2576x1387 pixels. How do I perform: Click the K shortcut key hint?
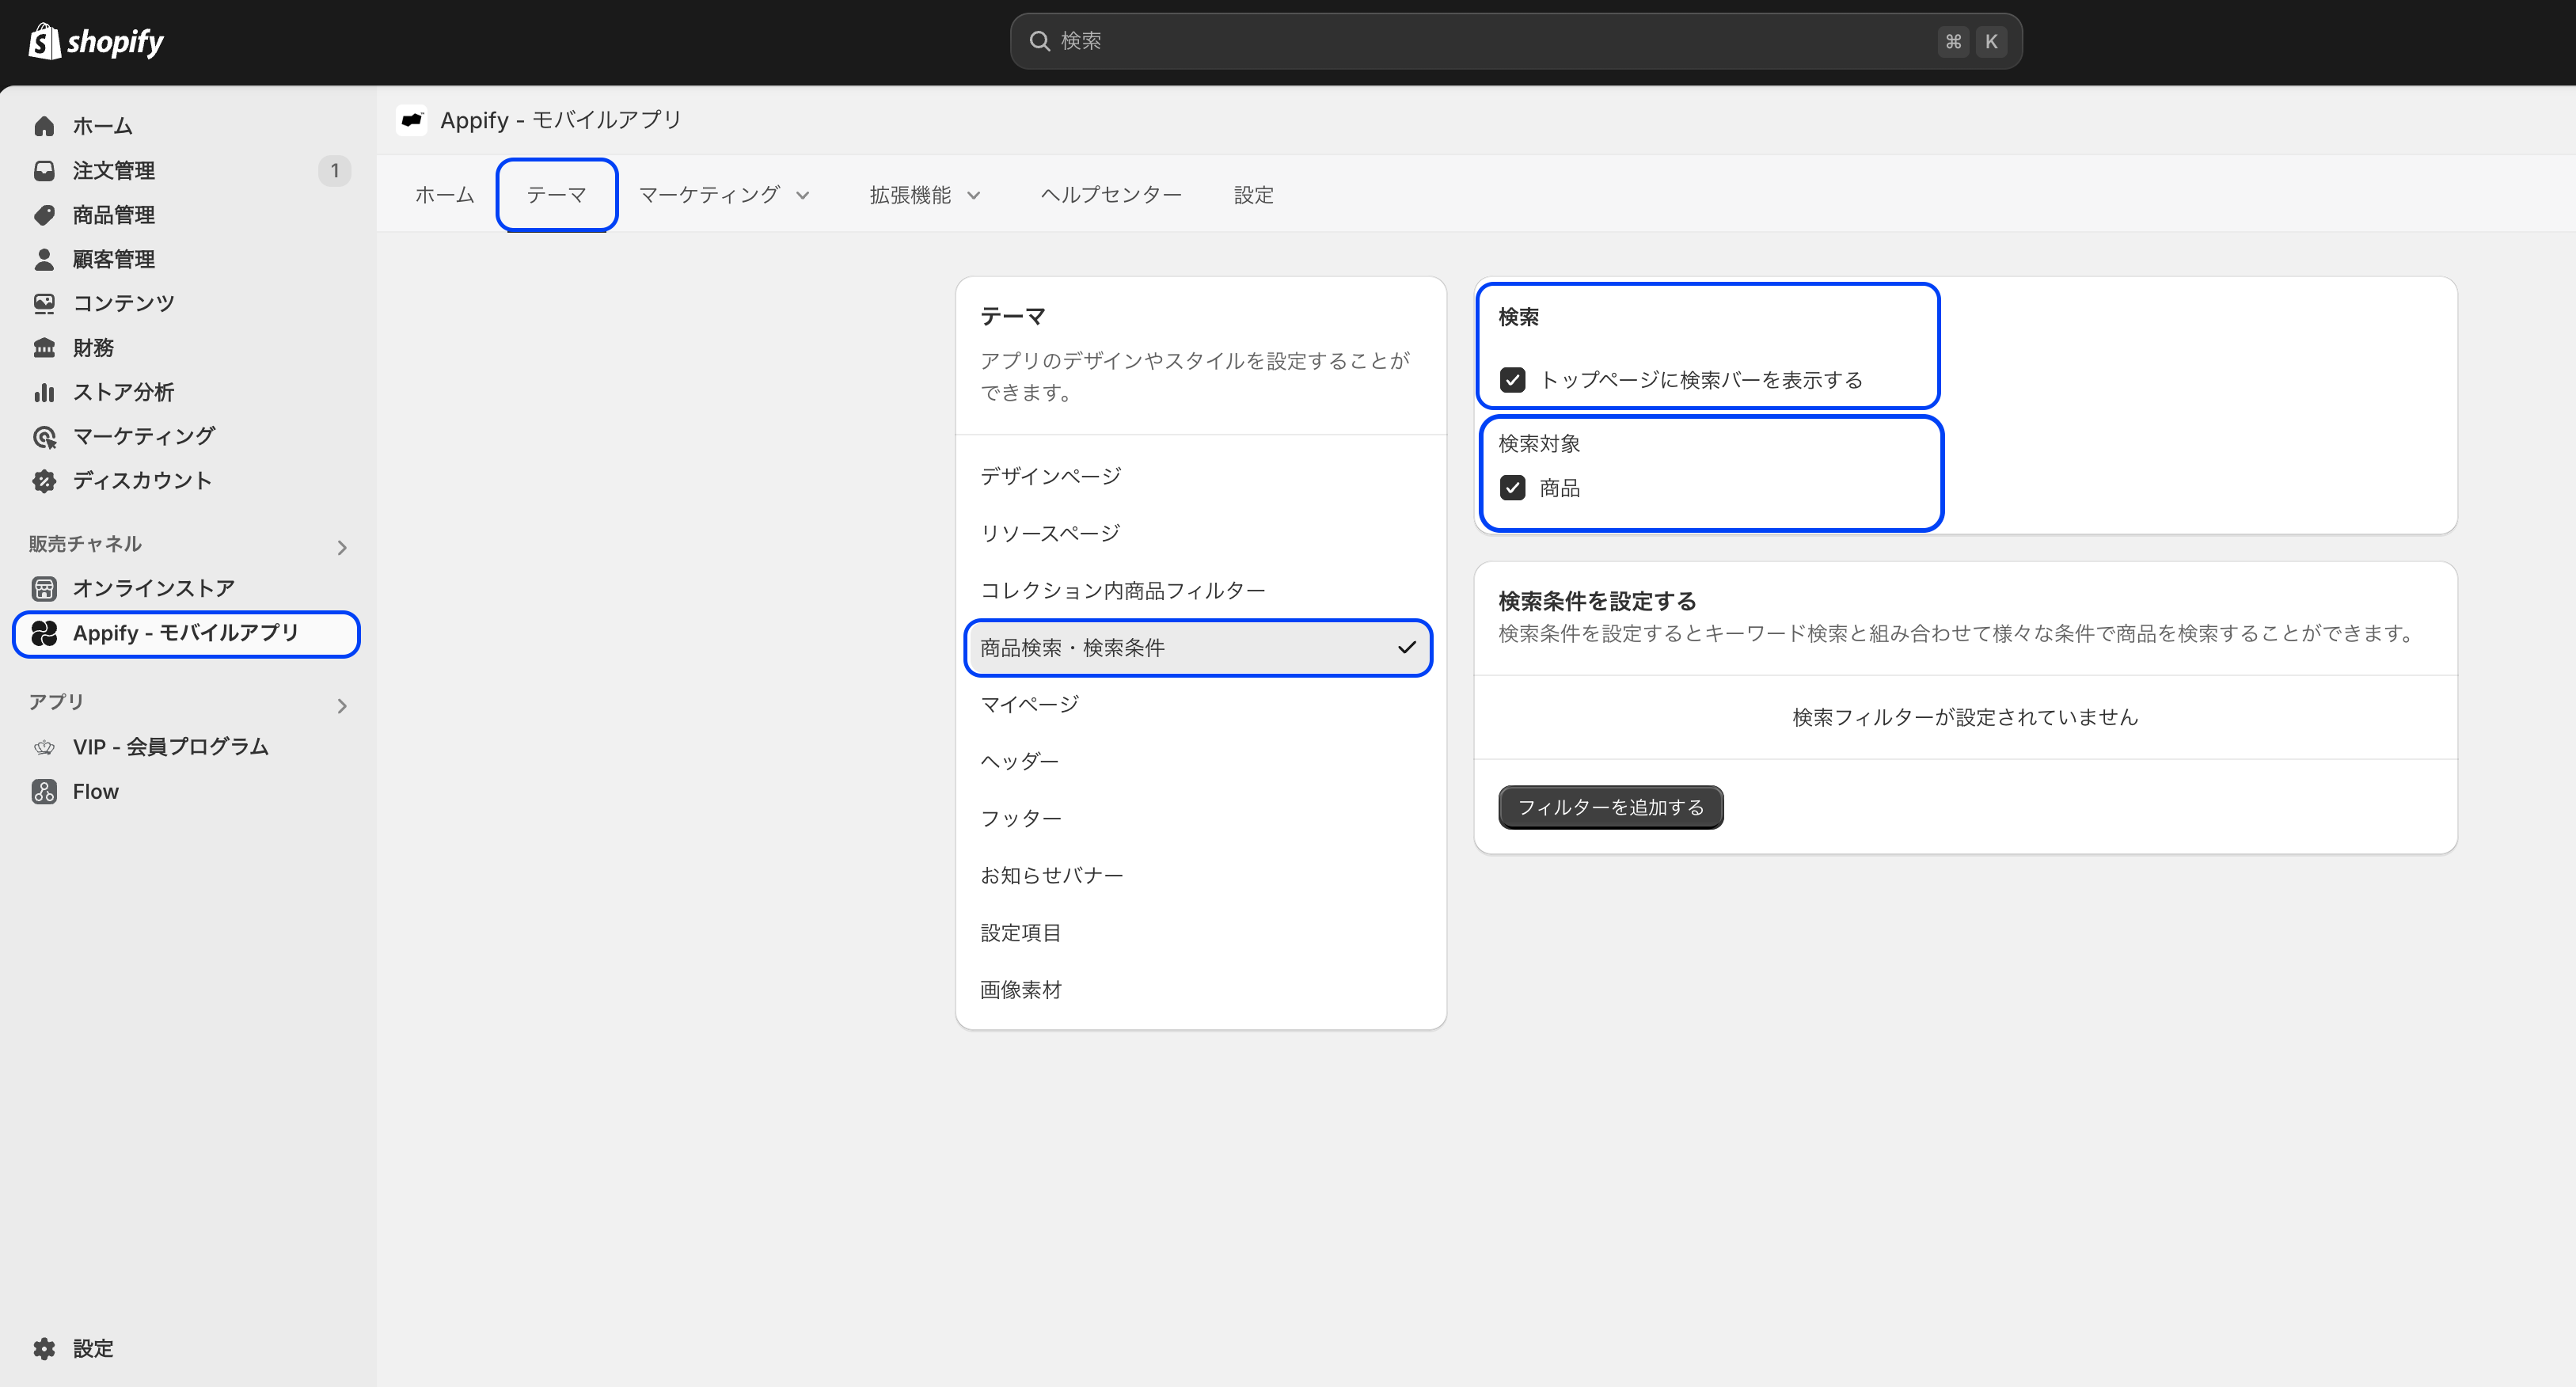(x=1991, y=41)
